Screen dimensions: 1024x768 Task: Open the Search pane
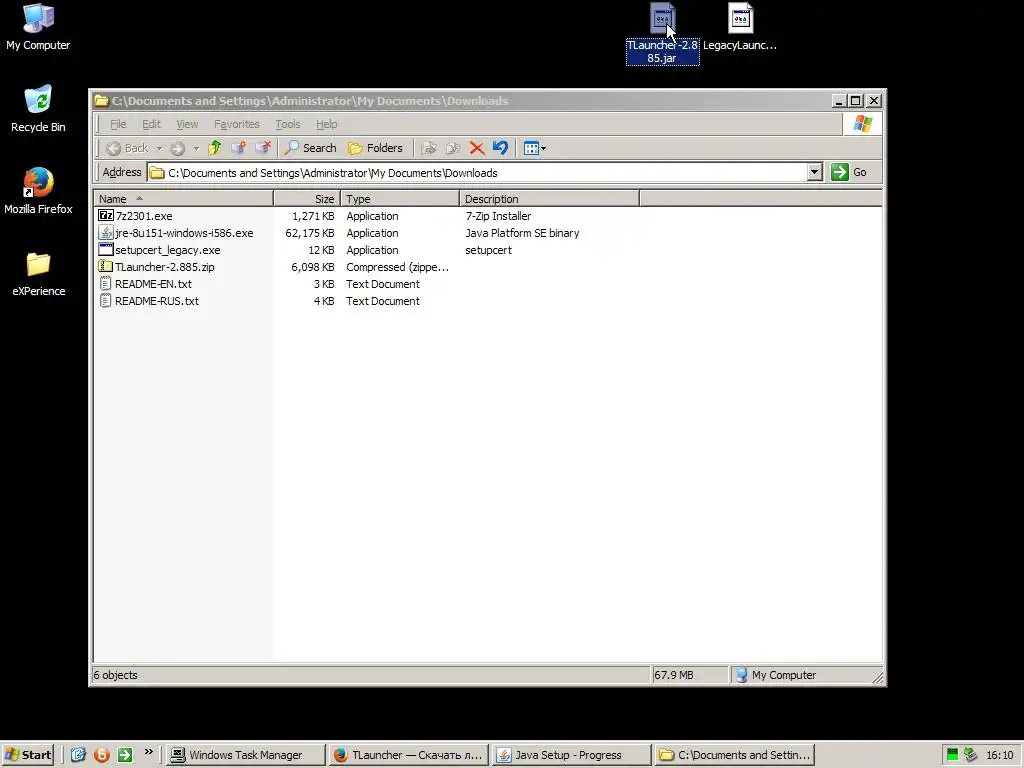[310, 148]
